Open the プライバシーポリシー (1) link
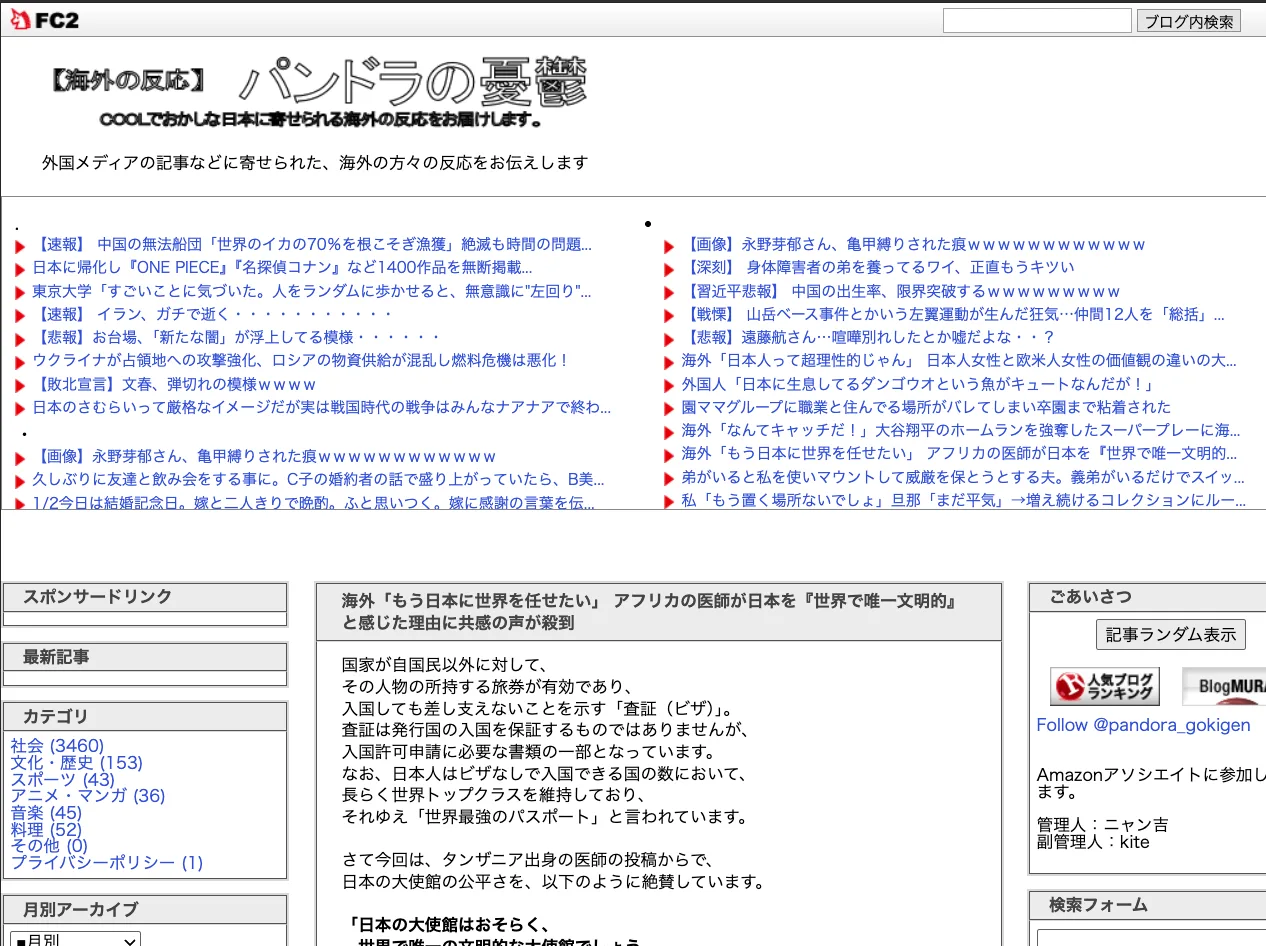This screenshot has width=1266, height=946. click(x=107, y=862)
